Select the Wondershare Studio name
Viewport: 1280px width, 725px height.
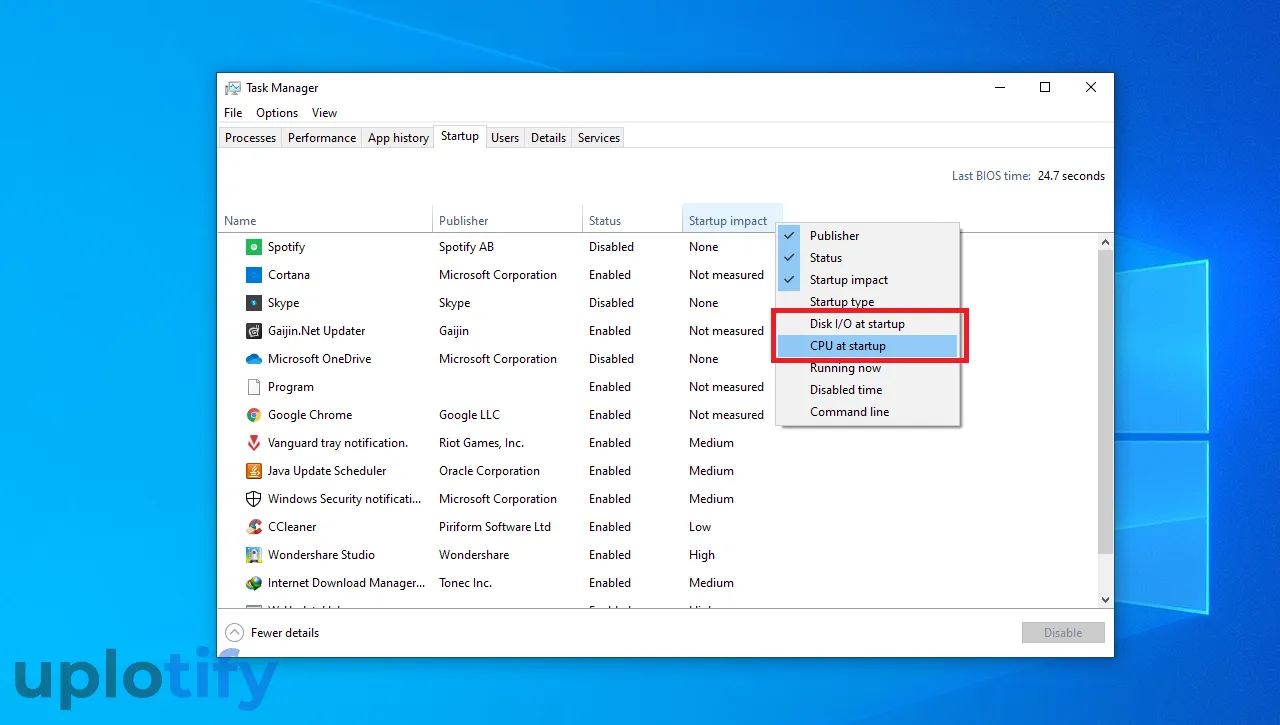point(322,555)
